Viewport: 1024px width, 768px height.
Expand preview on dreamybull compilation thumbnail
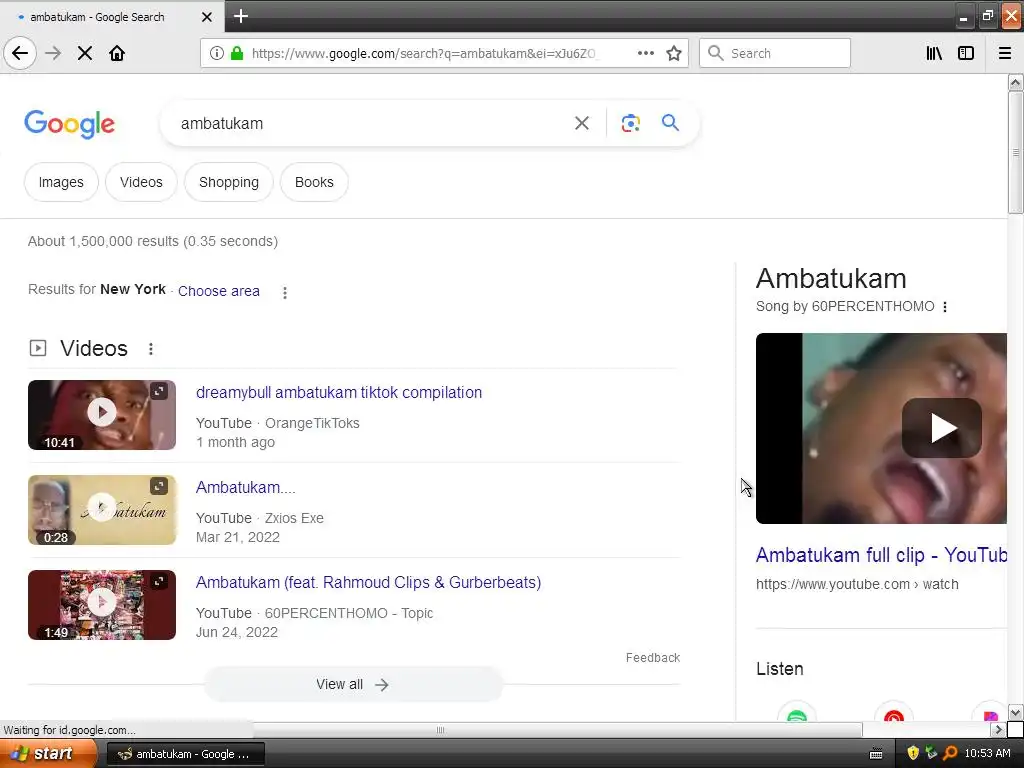[159, 391]
